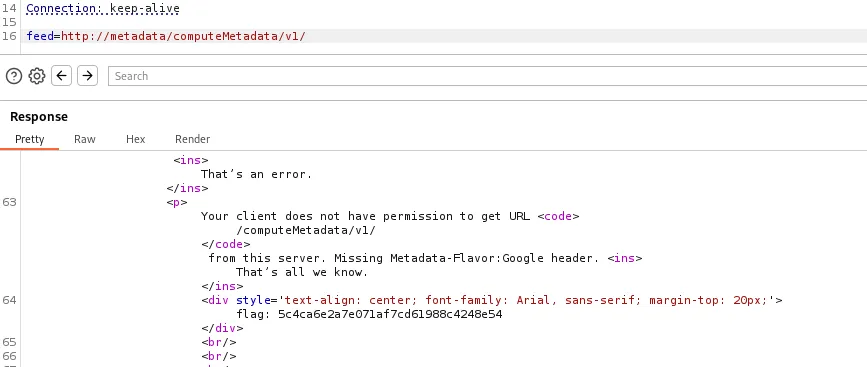
Task: Open the help question mark icon
Action: 14,76
